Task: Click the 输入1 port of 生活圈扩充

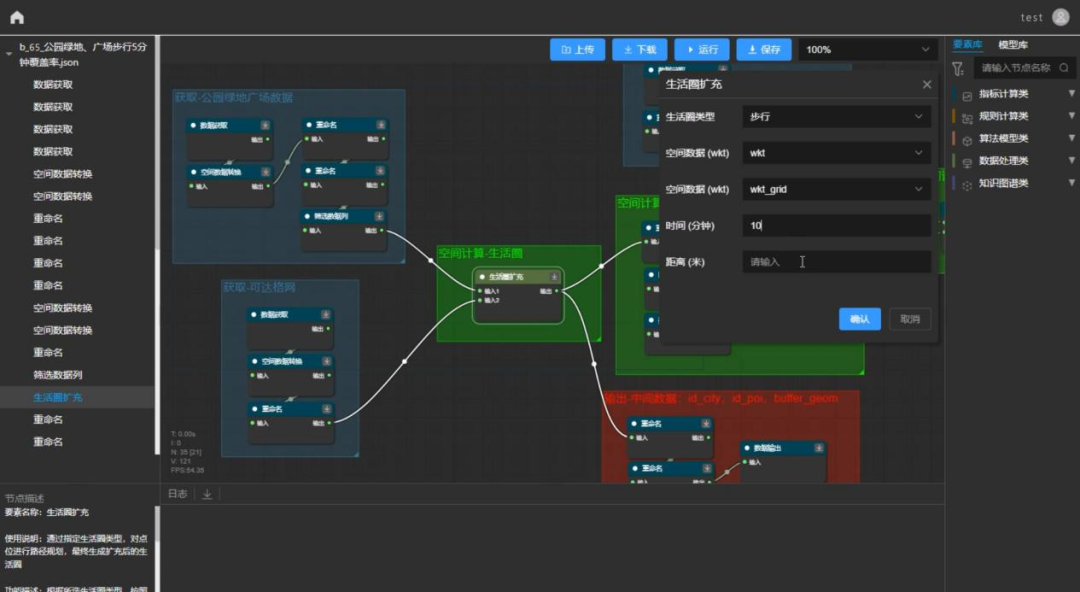Action: point(480,292)
